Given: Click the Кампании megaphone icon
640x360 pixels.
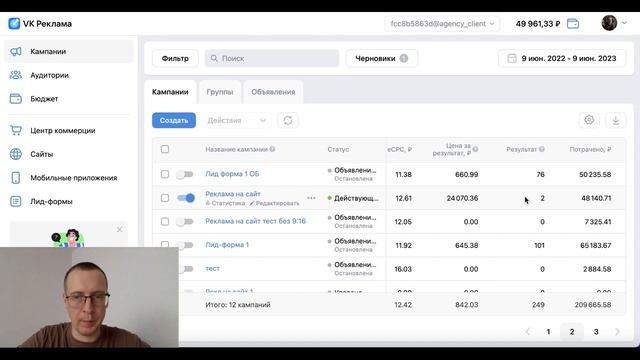Looking at the screenshot, I should pos(16,51).
